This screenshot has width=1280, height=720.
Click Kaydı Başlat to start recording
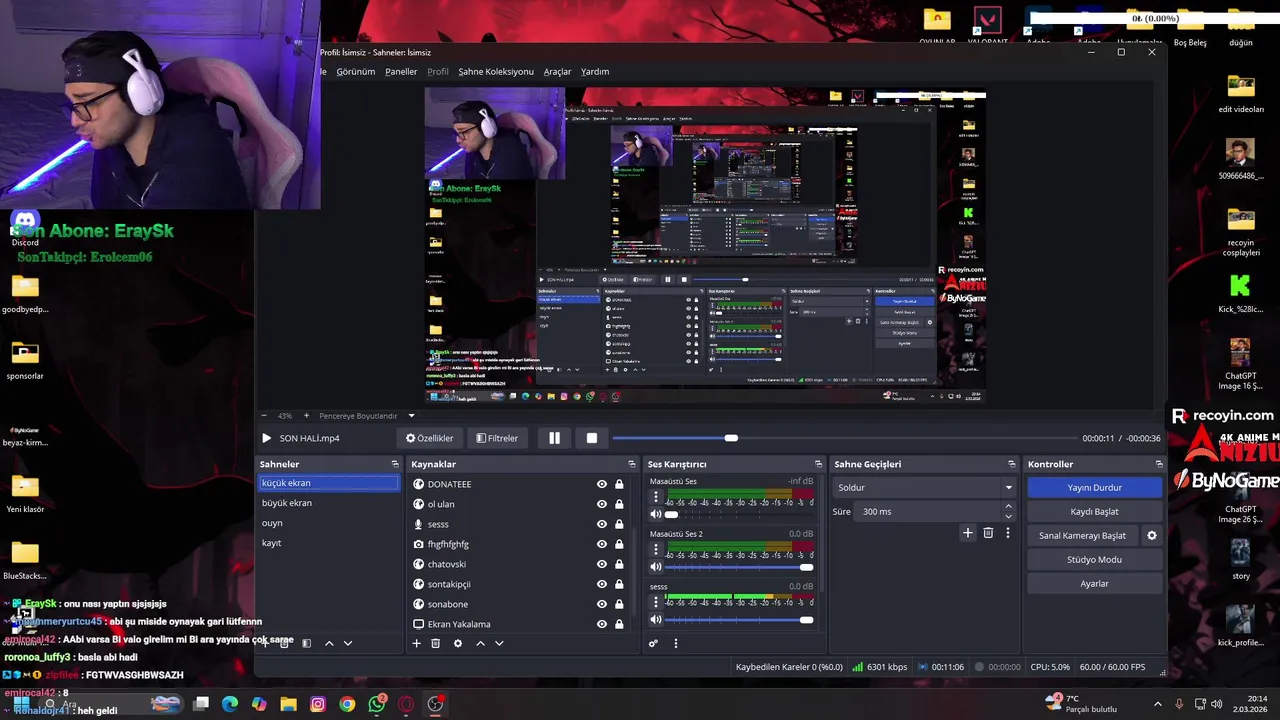1094,511
